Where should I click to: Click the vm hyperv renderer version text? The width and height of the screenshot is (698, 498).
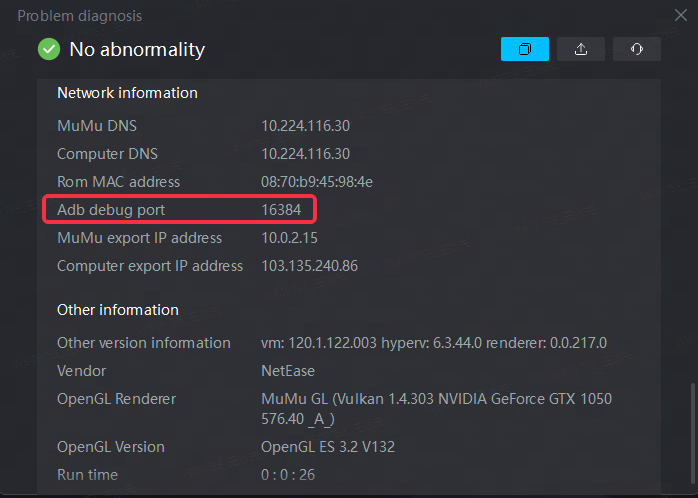(x=434, y=343)
